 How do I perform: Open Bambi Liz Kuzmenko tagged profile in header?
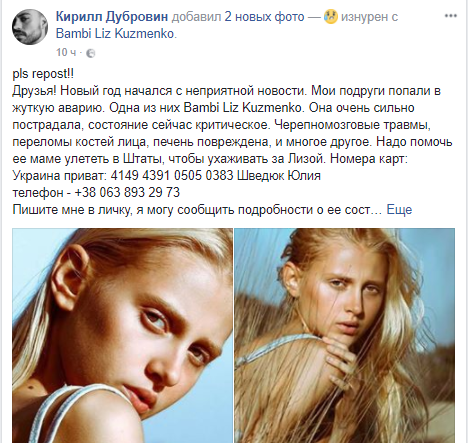(116, 34)
